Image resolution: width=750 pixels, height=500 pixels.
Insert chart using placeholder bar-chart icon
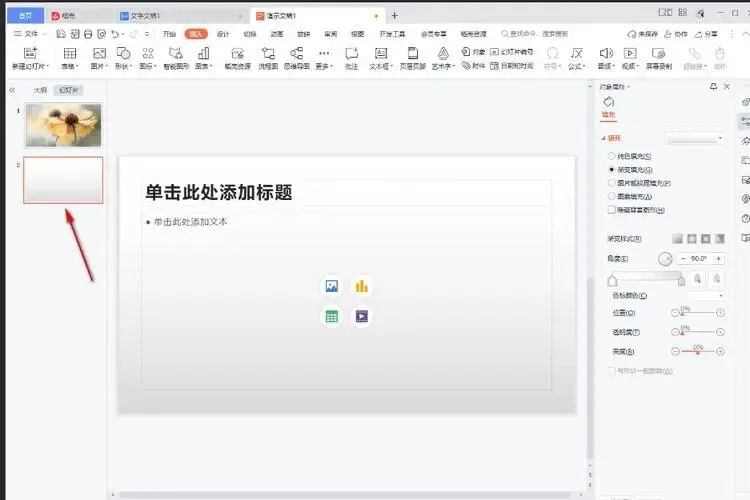point(362,286)
